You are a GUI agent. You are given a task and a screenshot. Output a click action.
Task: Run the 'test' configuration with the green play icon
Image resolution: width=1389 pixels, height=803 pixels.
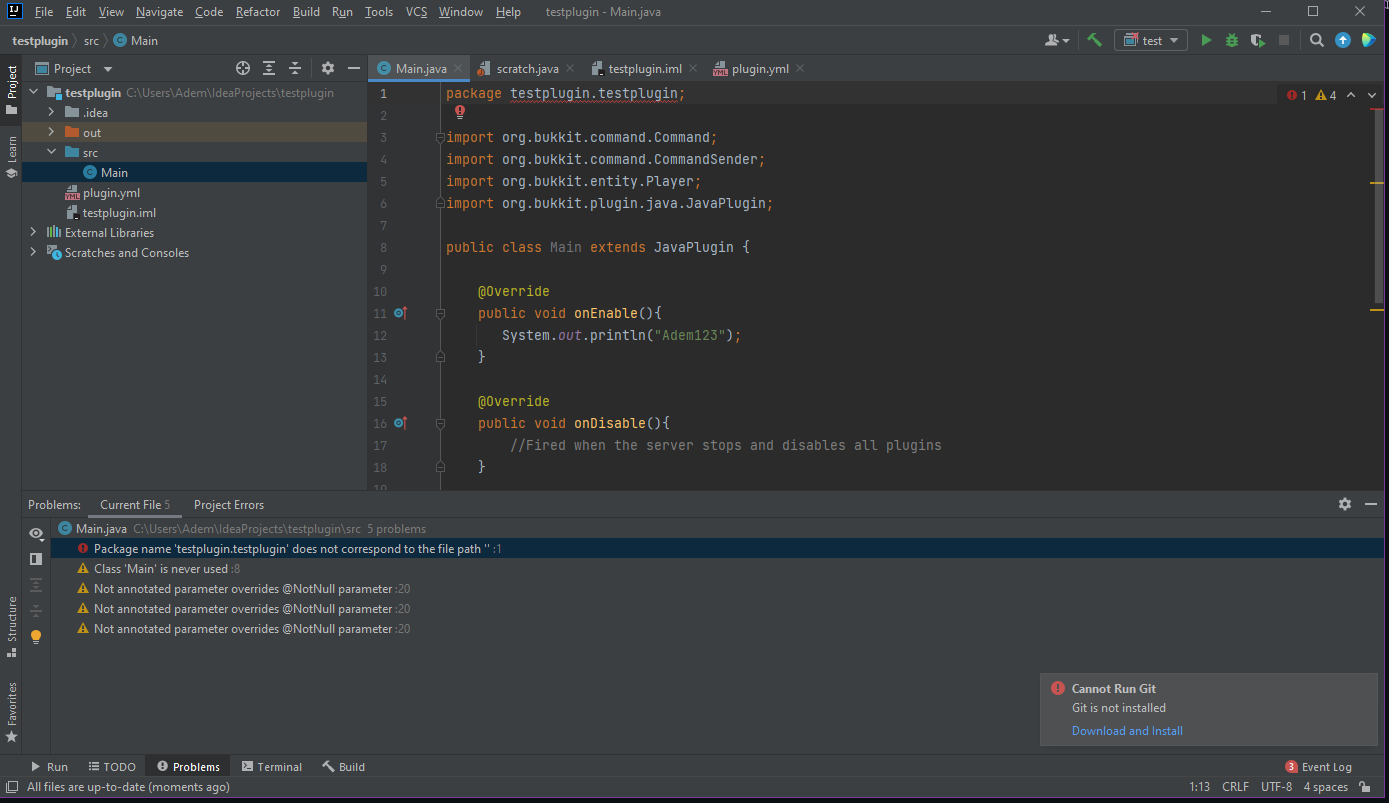tap(1206, 40)
